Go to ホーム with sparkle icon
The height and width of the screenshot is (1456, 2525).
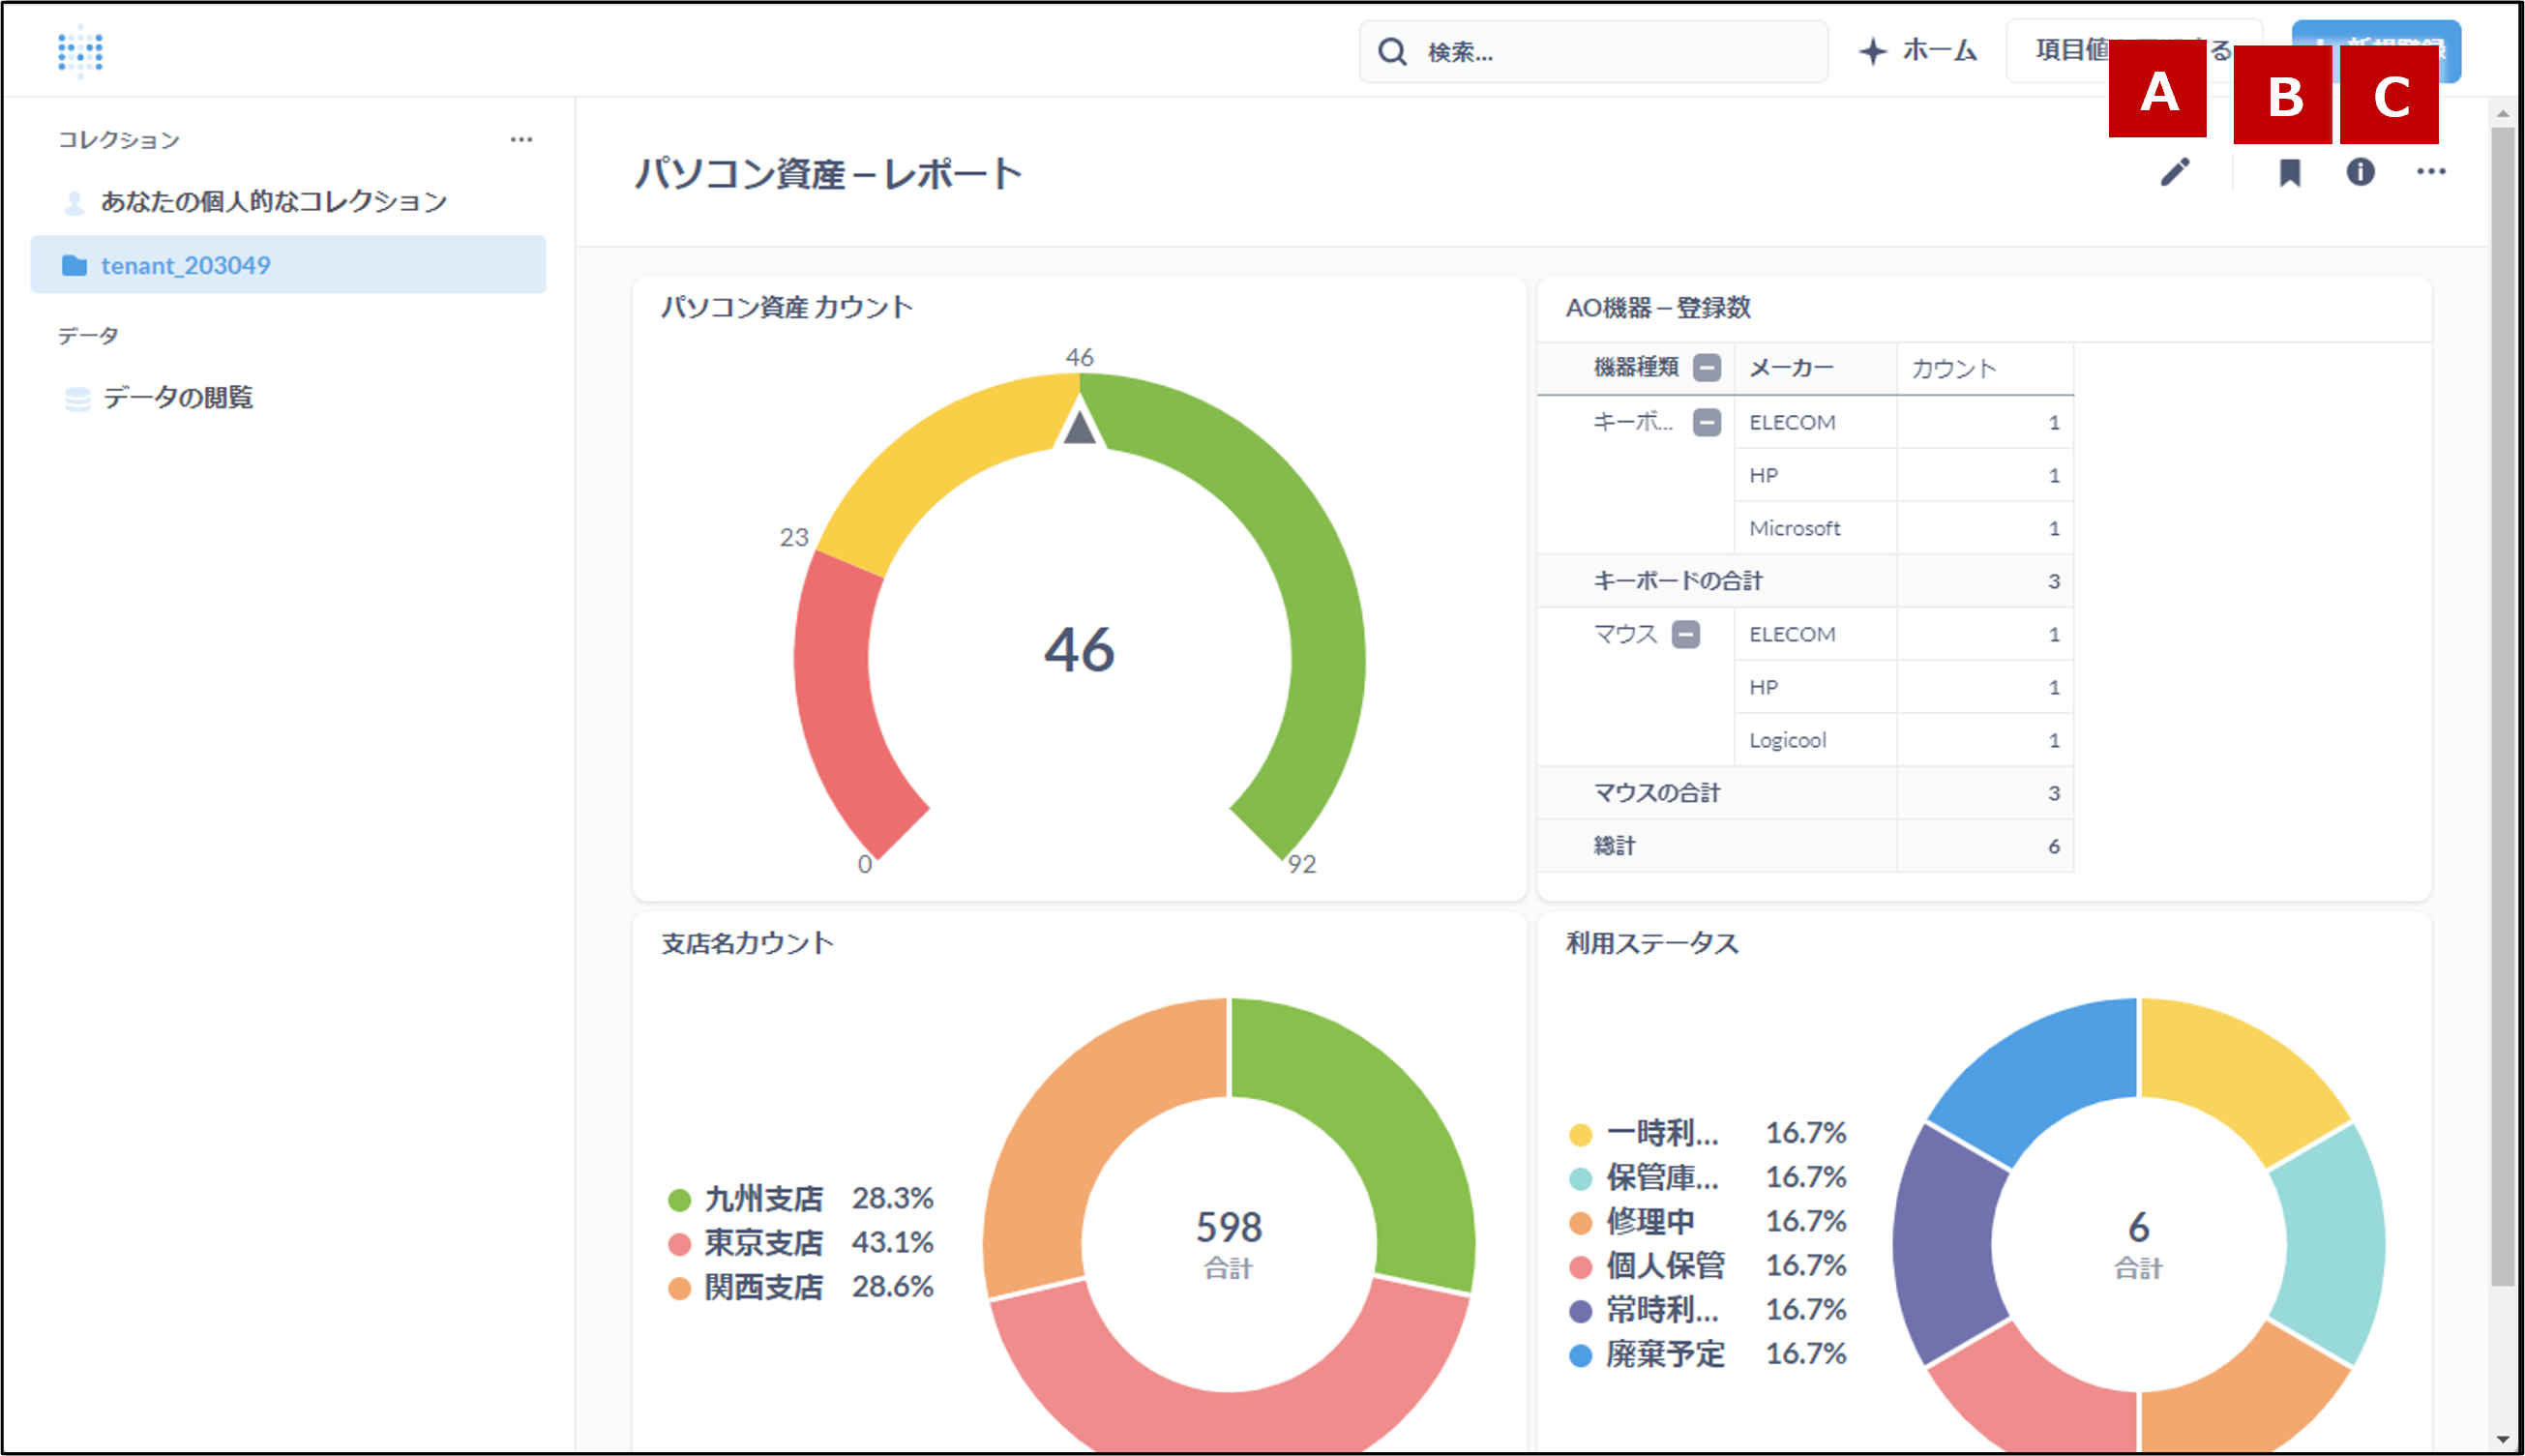click(x=1917, y=50)
